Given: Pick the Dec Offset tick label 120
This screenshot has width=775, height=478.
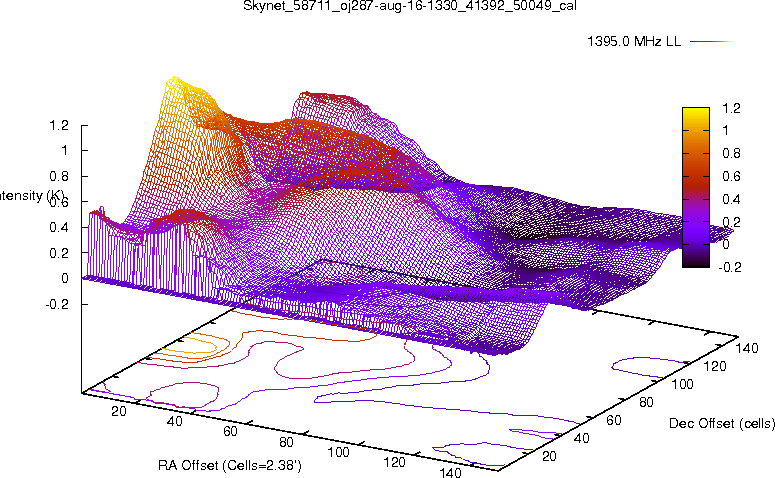Looking at the screenshot, I should (715, 367).
